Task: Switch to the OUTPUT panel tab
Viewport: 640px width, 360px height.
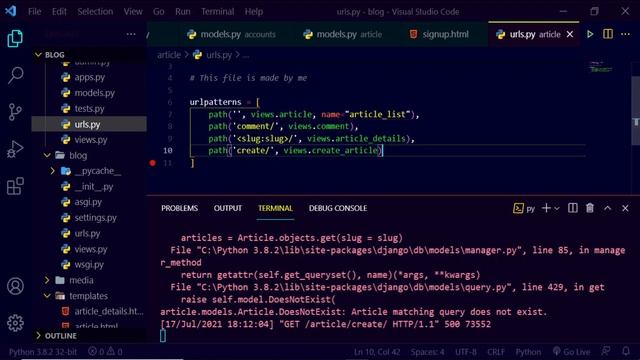Action: tap(228, 208)
